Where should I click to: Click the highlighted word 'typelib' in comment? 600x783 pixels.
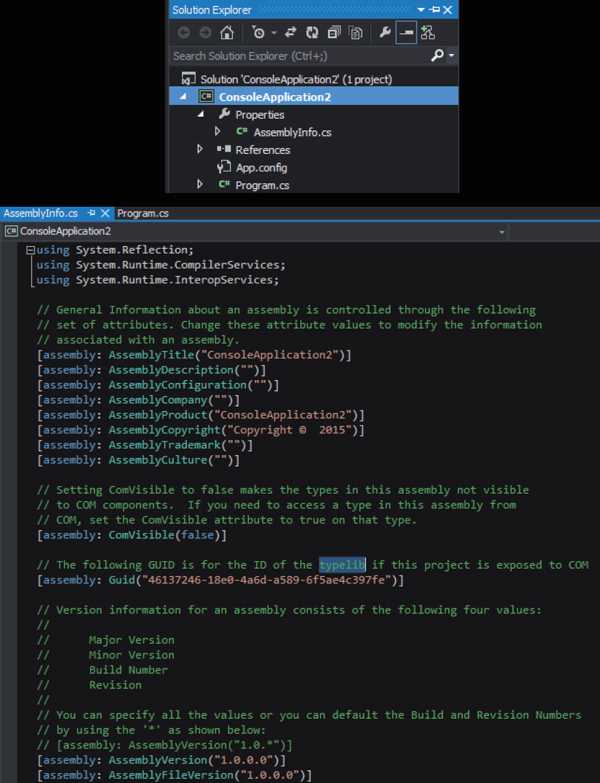[342, 565]
